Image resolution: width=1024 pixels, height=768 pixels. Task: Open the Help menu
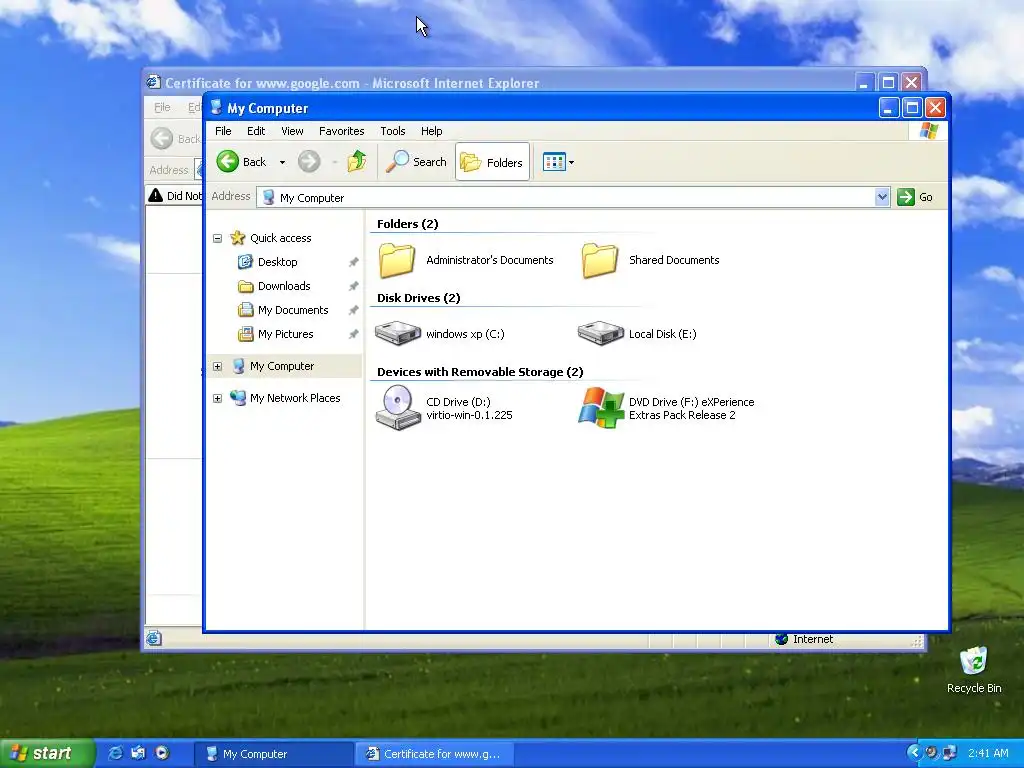click(432, 131)
